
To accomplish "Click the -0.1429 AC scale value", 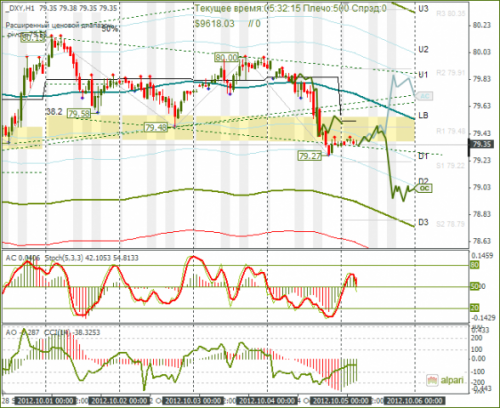I will (x=483, y=318).
